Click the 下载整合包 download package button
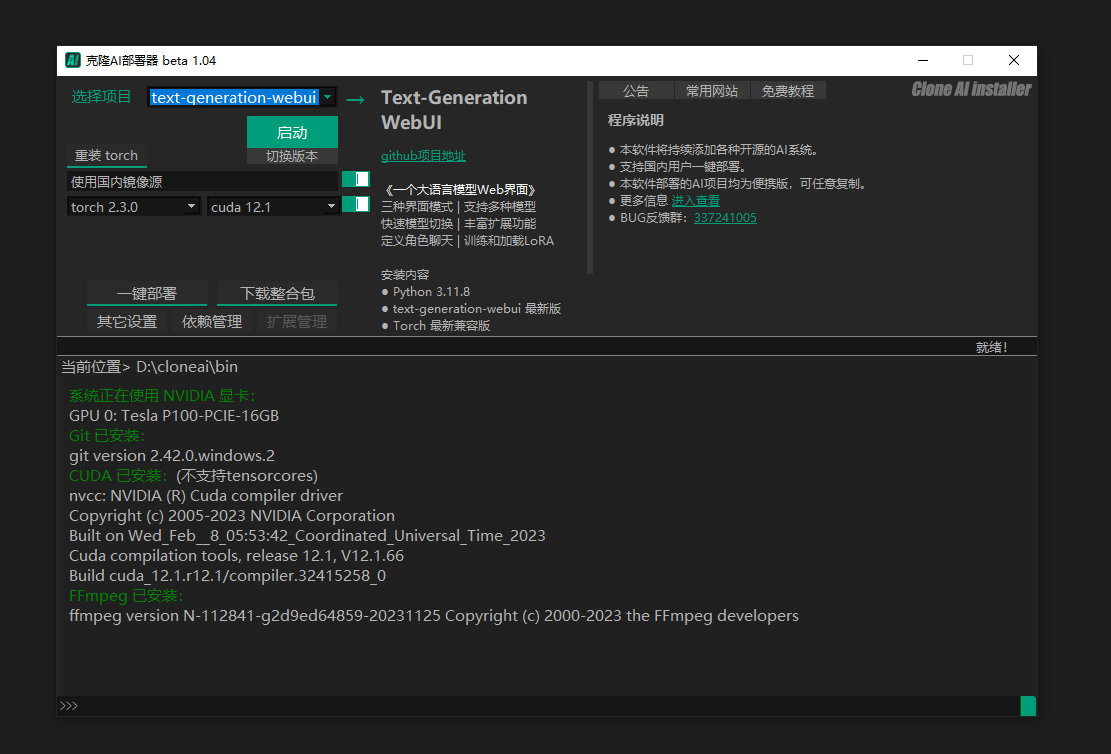The image size is (1111, 754). point(277,293)
